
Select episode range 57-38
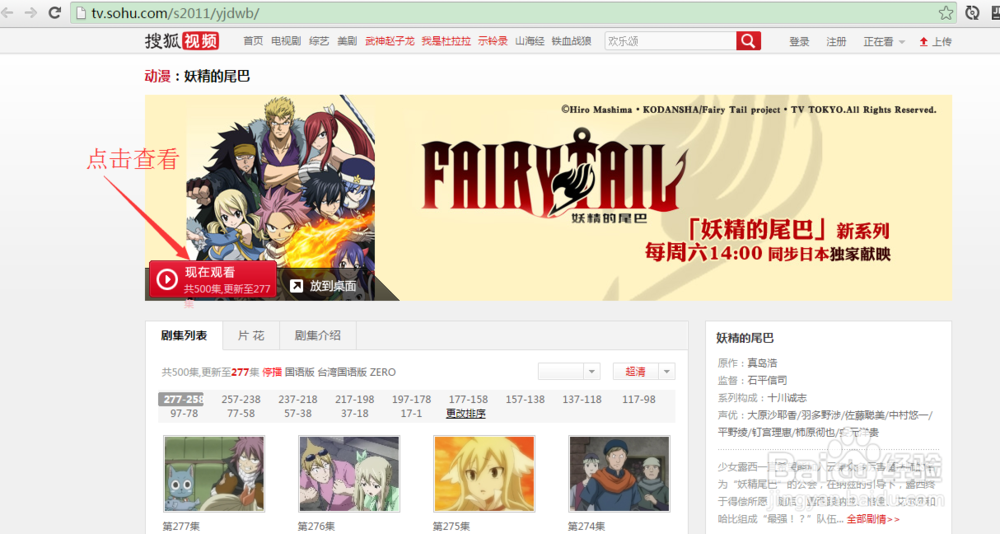[x=298, y=413]
